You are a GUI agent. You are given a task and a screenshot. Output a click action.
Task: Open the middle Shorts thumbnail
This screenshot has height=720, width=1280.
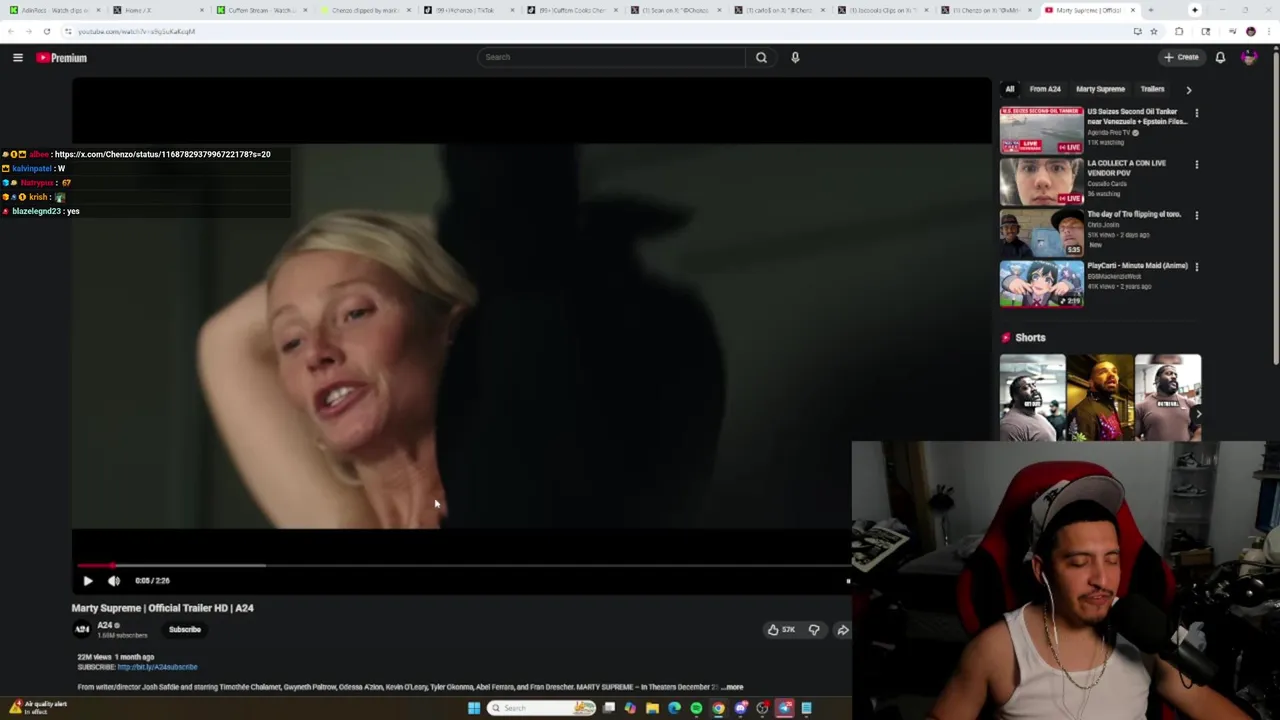pyautogui.click(x=1100, y=397)
